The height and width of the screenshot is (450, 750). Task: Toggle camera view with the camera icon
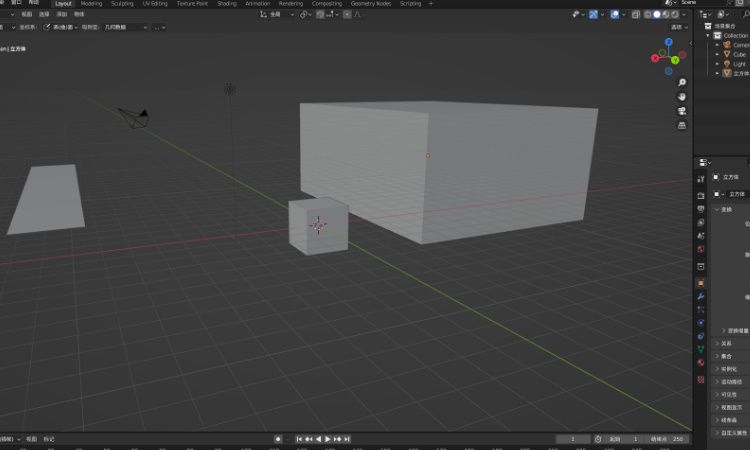tap(682, 111)
